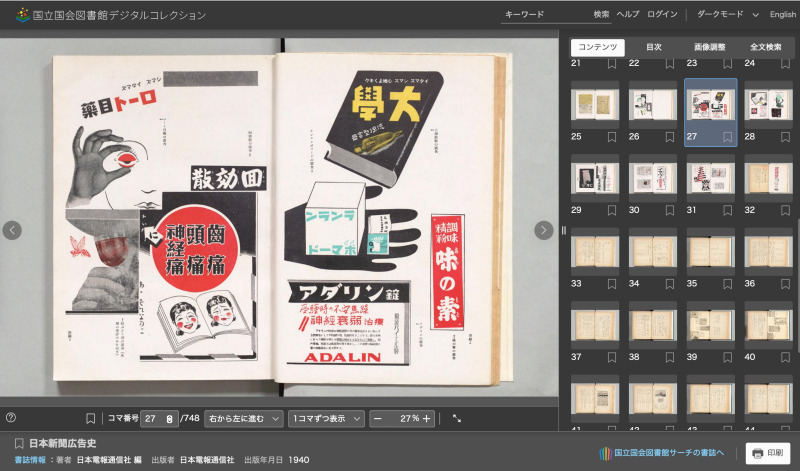Click bookmark icon for thumbnail 21
This screenshot has height=471, width=800.
[612, 64]
